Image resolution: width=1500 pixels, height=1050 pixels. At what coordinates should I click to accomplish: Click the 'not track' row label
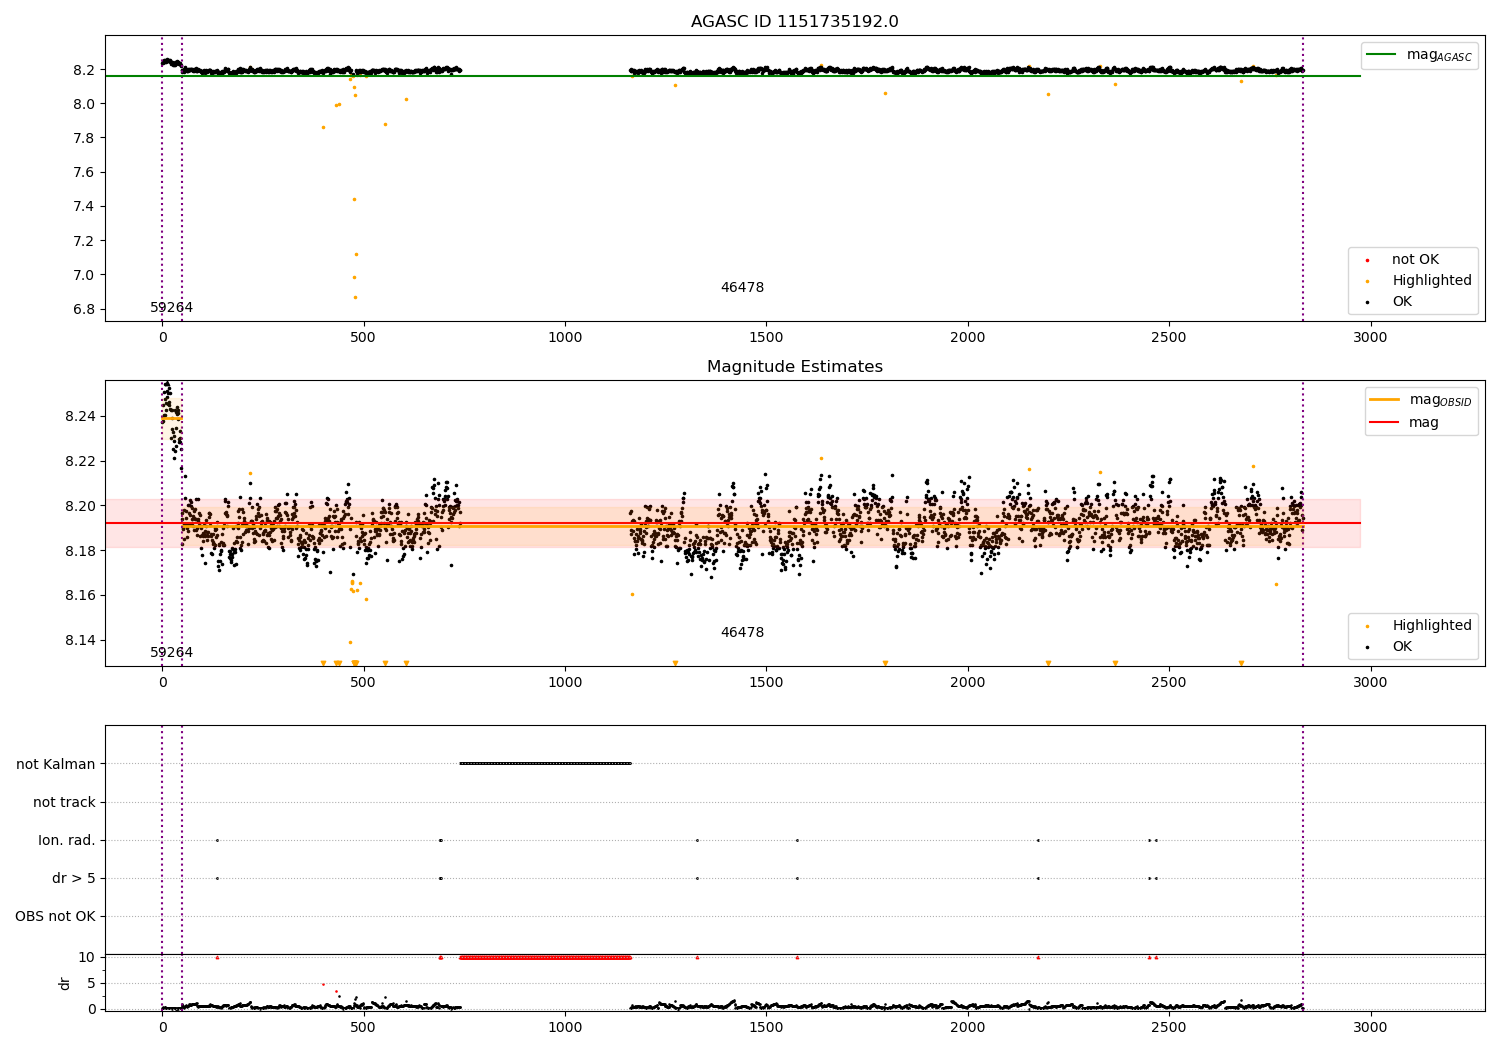pyautogui.click(x=64, y=802)
